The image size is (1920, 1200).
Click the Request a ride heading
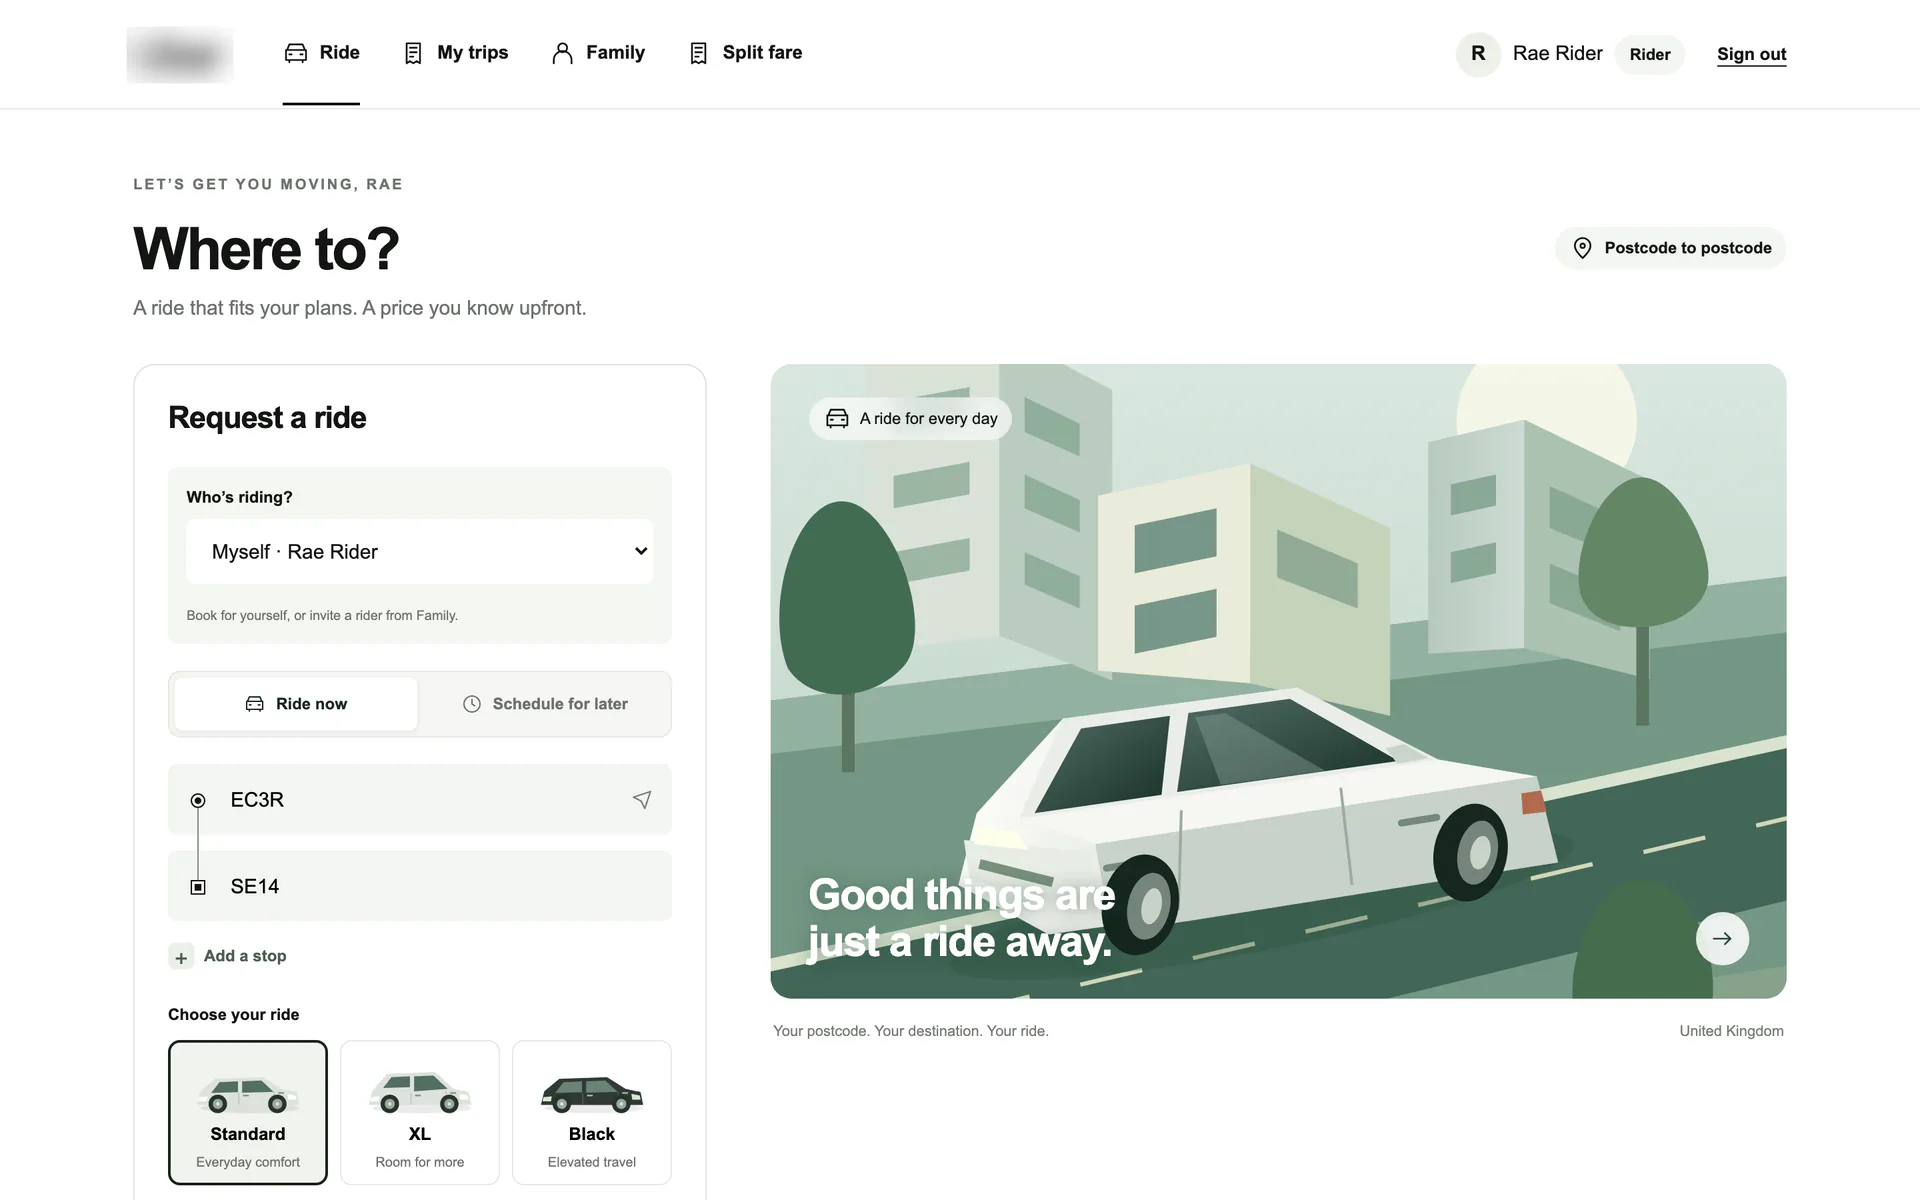point(267,417)
